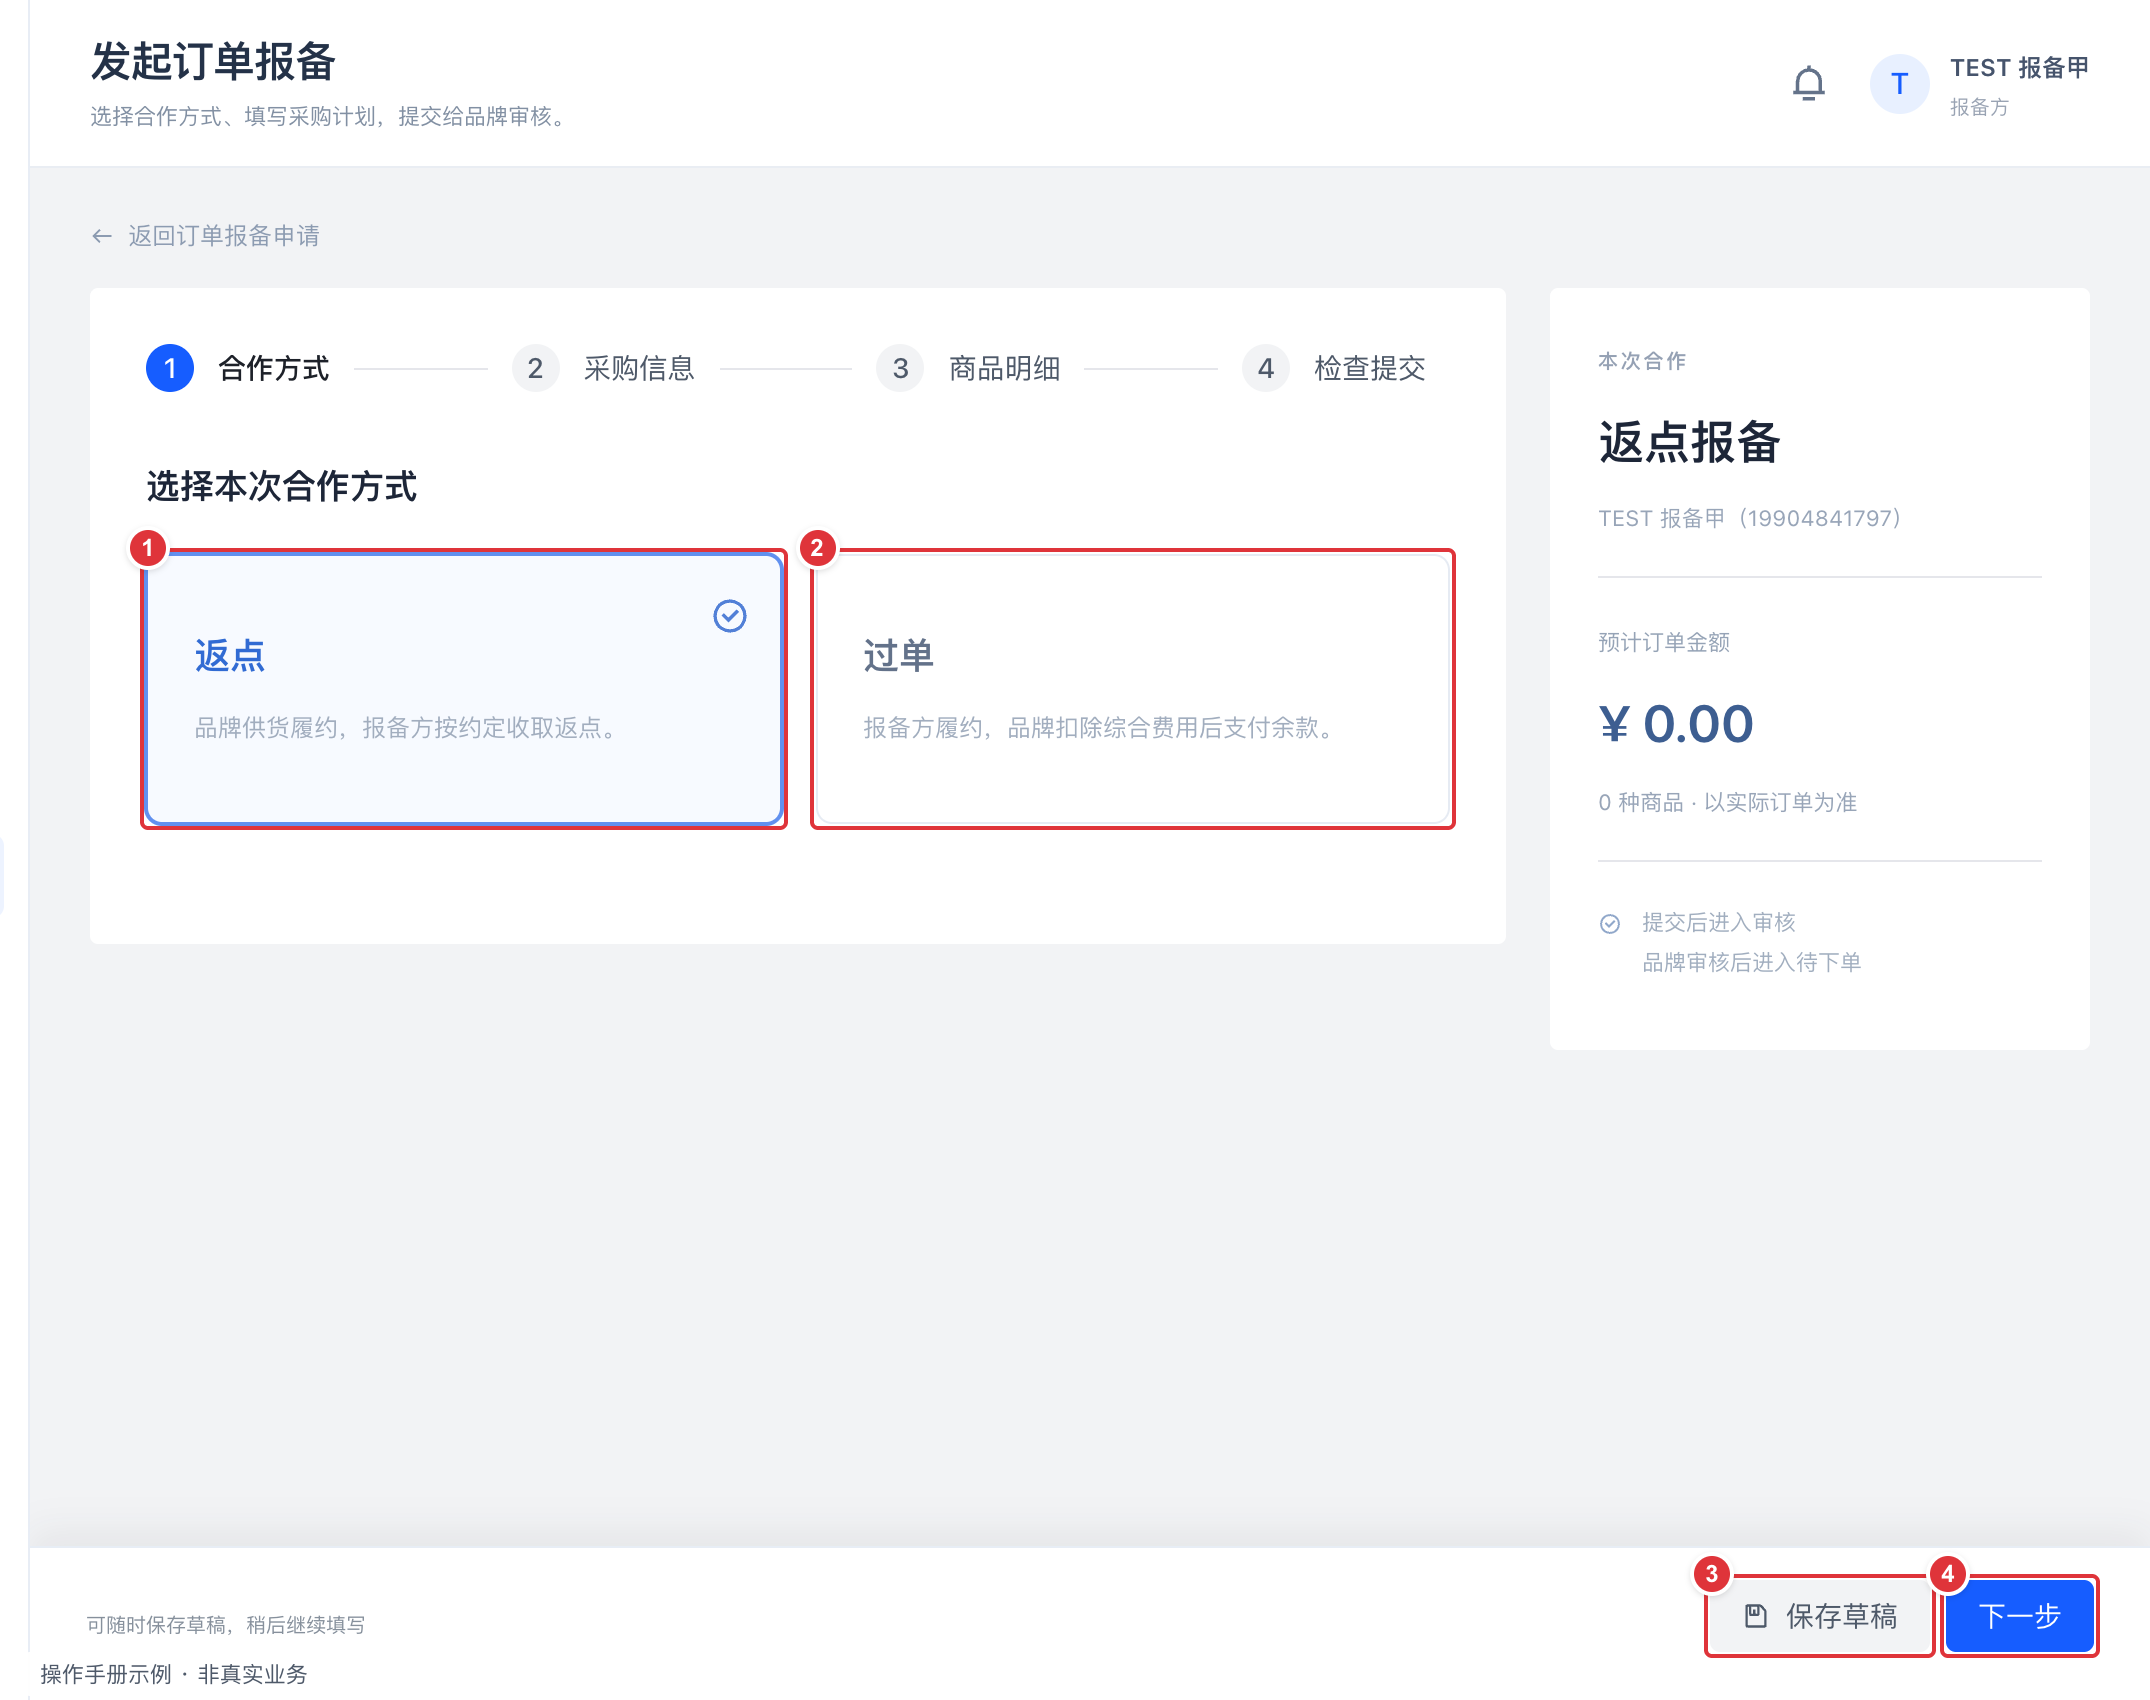Viewport: 2150px width, 1700px height.
Task: Click the TEST 报备甲 username
Action: point(2019,68)
